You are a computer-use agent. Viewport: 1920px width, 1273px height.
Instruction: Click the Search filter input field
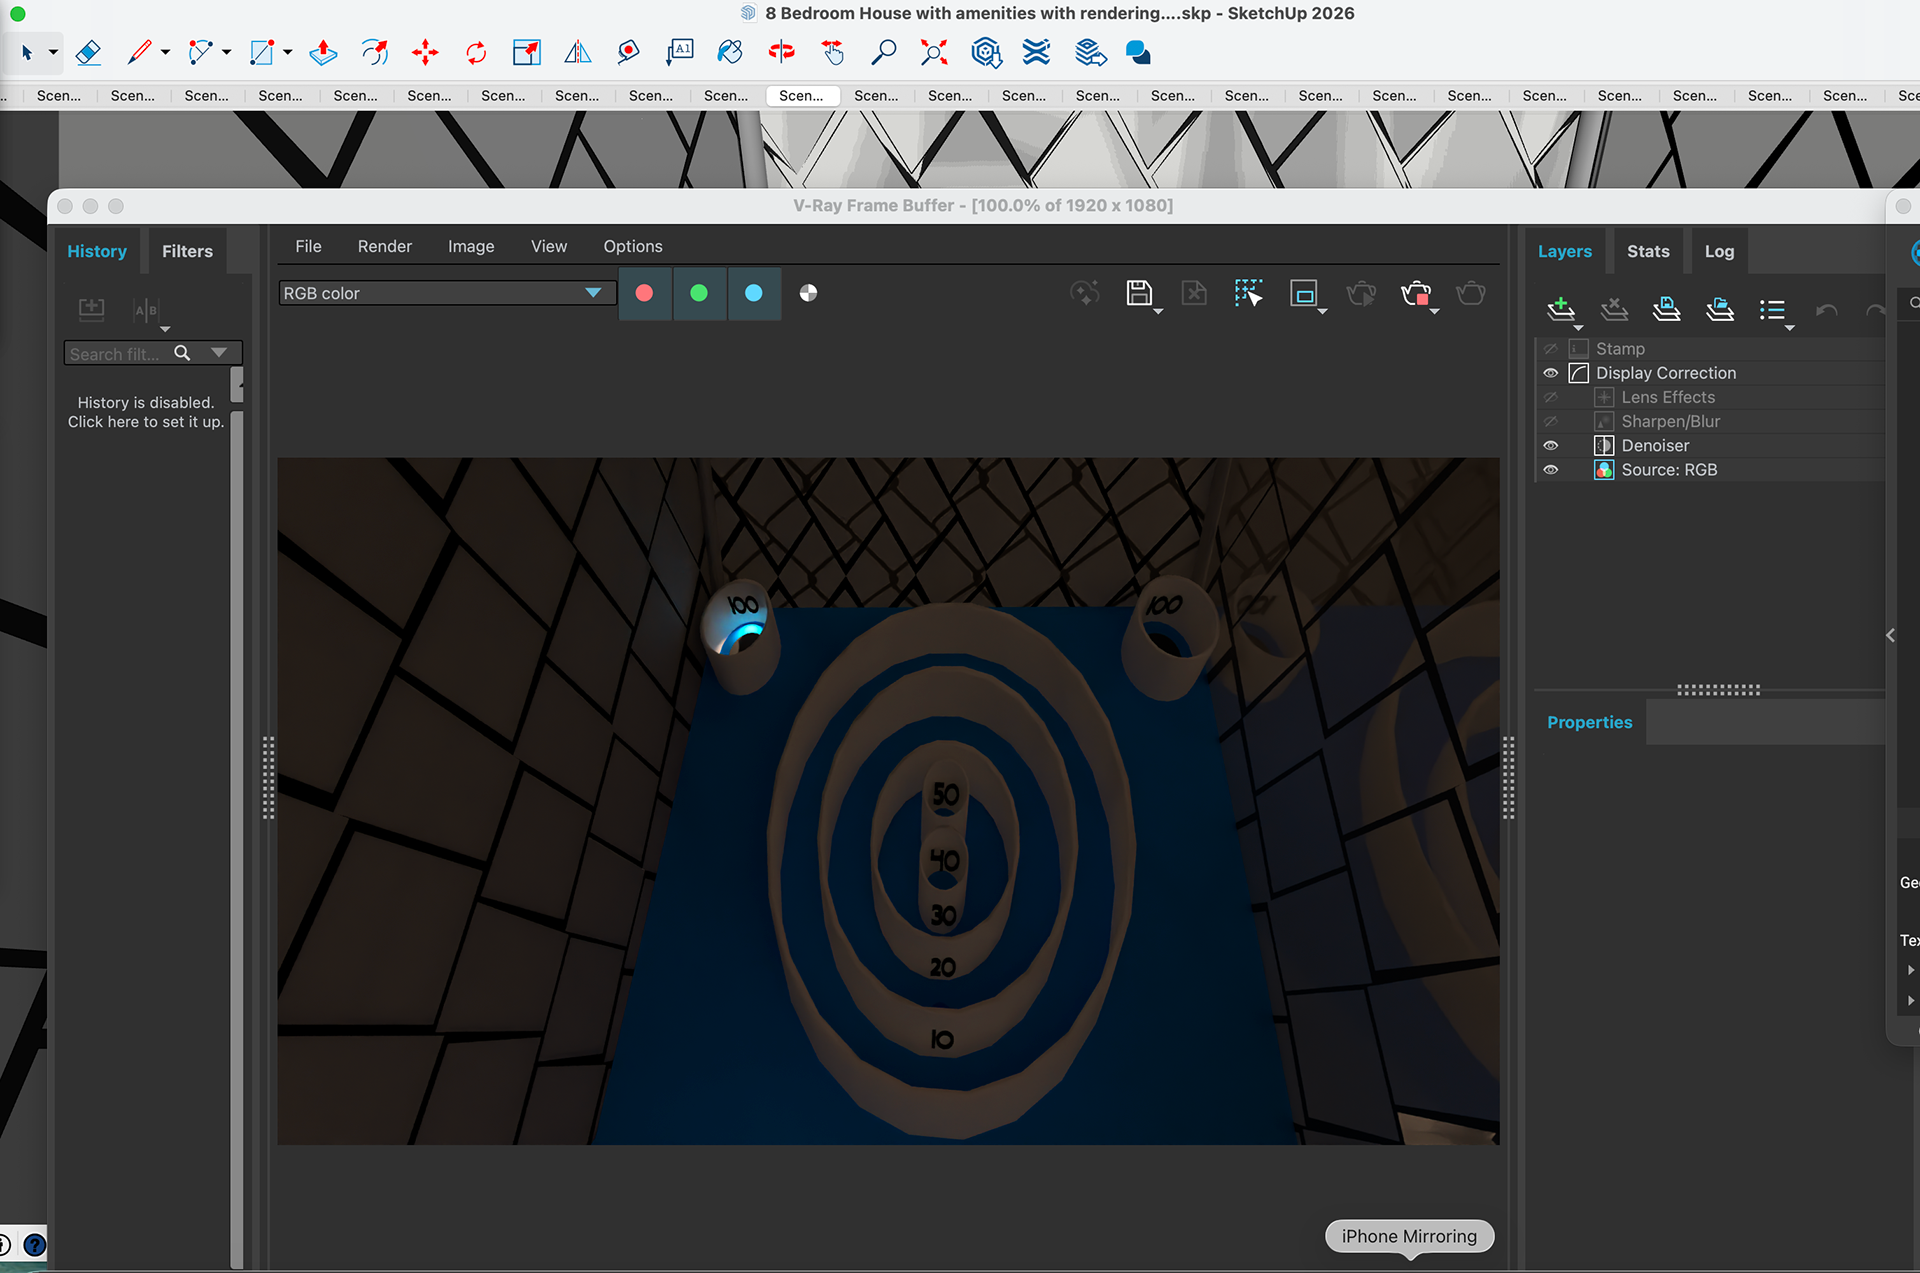tap(116, 354)
